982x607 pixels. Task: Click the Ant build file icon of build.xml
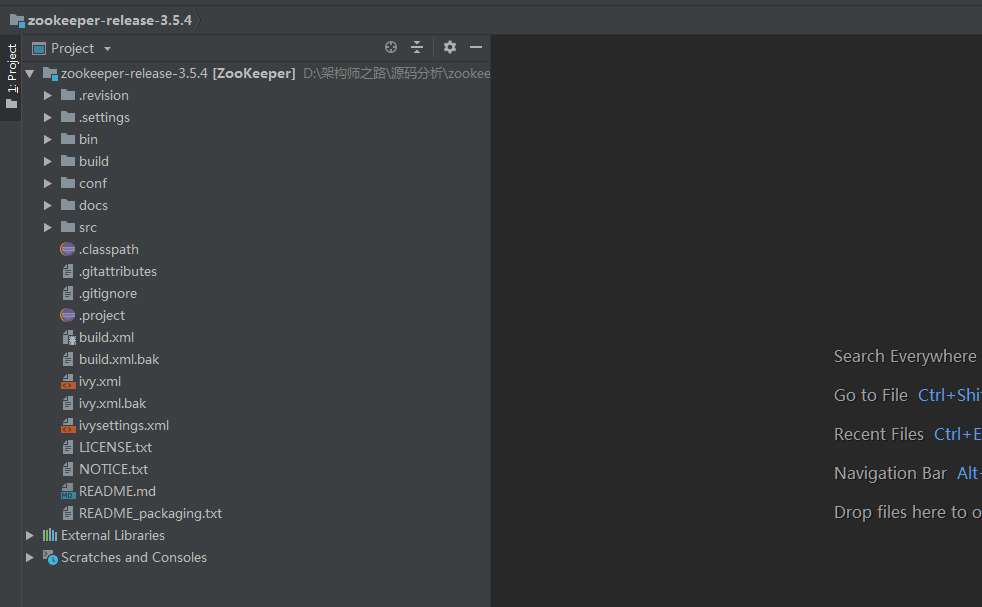[x=68, y=338]
